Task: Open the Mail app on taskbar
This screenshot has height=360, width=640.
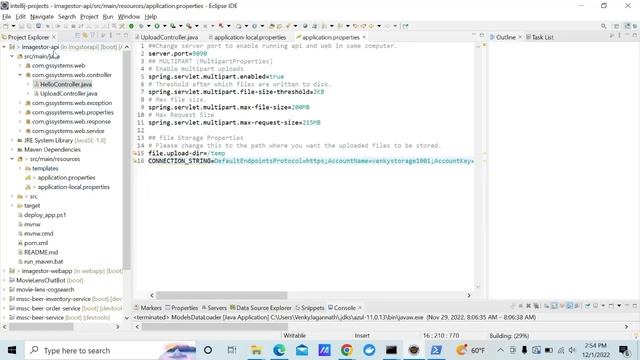Action: [302, 350]
